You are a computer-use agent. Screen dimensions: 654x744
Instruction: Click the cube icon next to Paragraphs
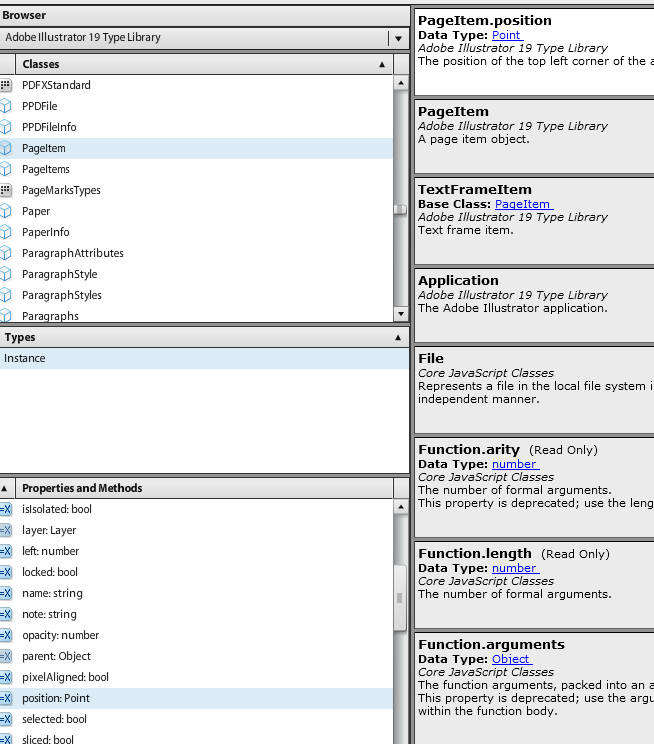point(5,315)
